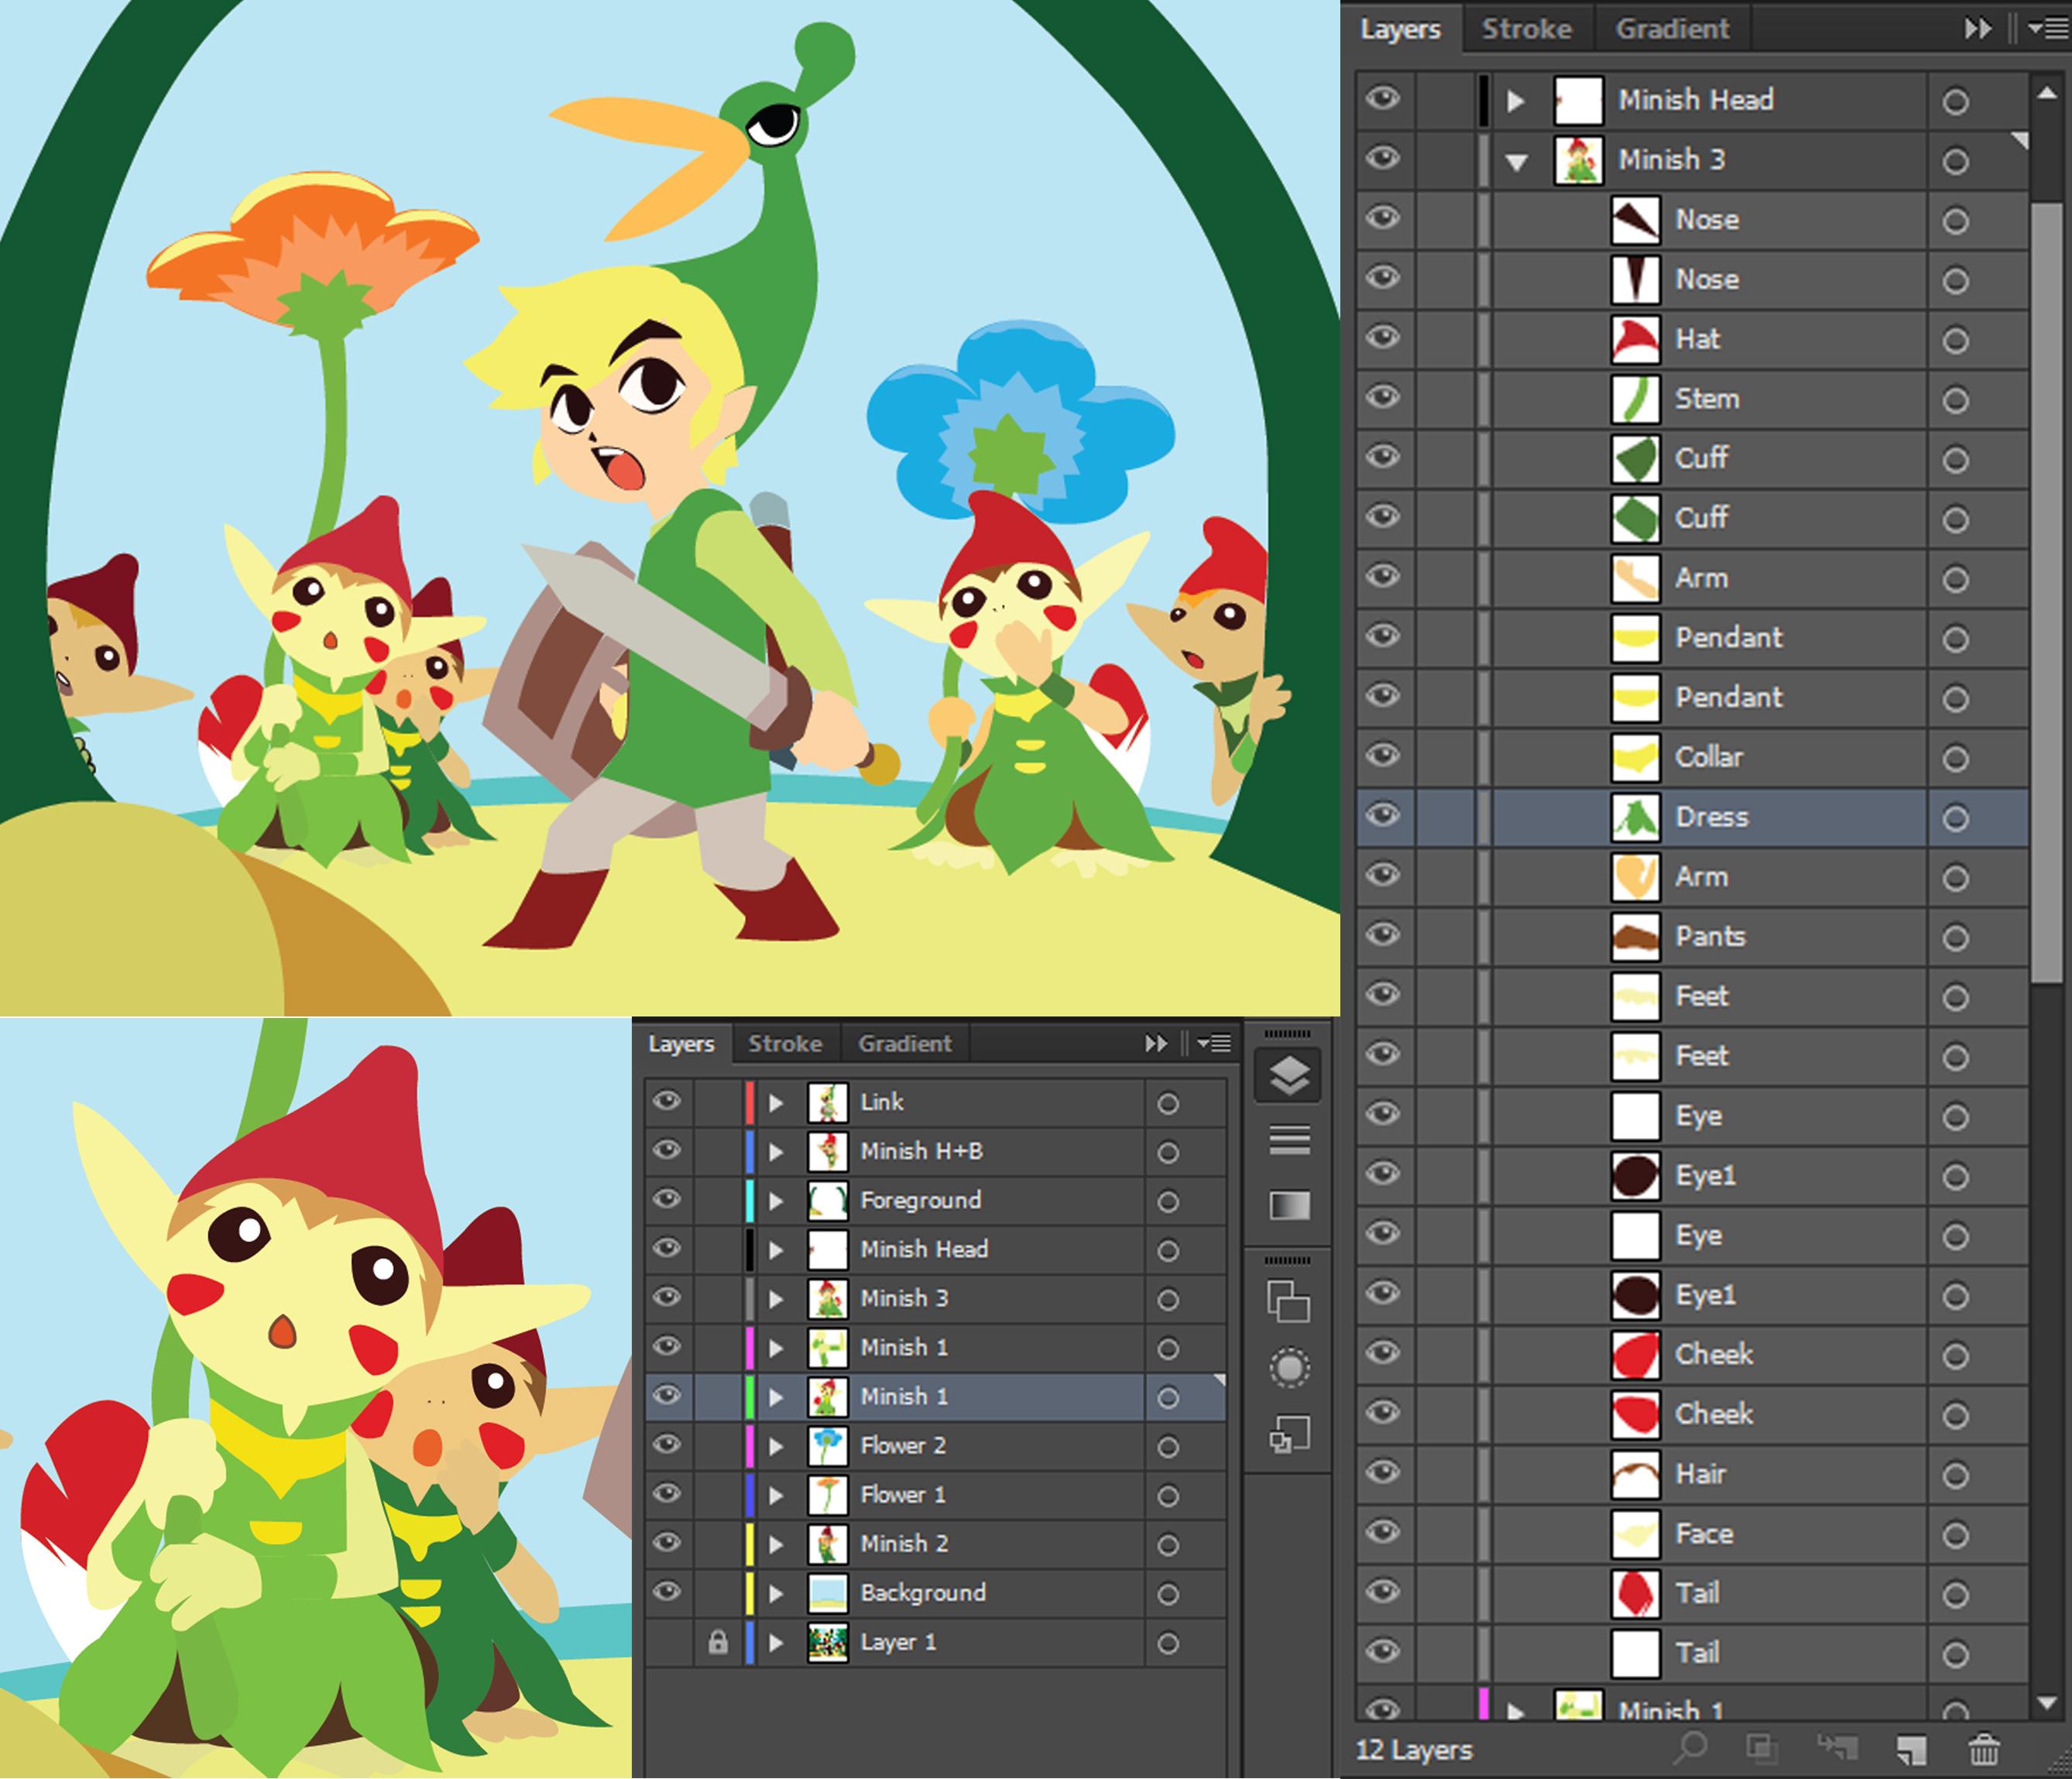Toggle visibility of the Dress sublayer
Image resolution: width=2072 pixels, height=1779 pixels.
point(1383,815)
